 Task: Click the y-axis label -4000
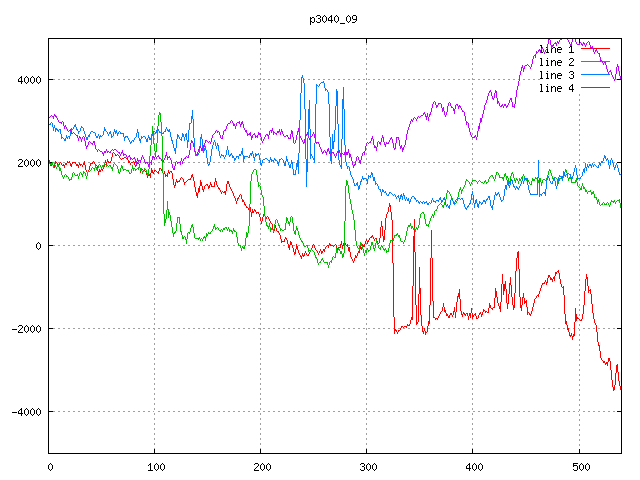(x=27, y=412)
